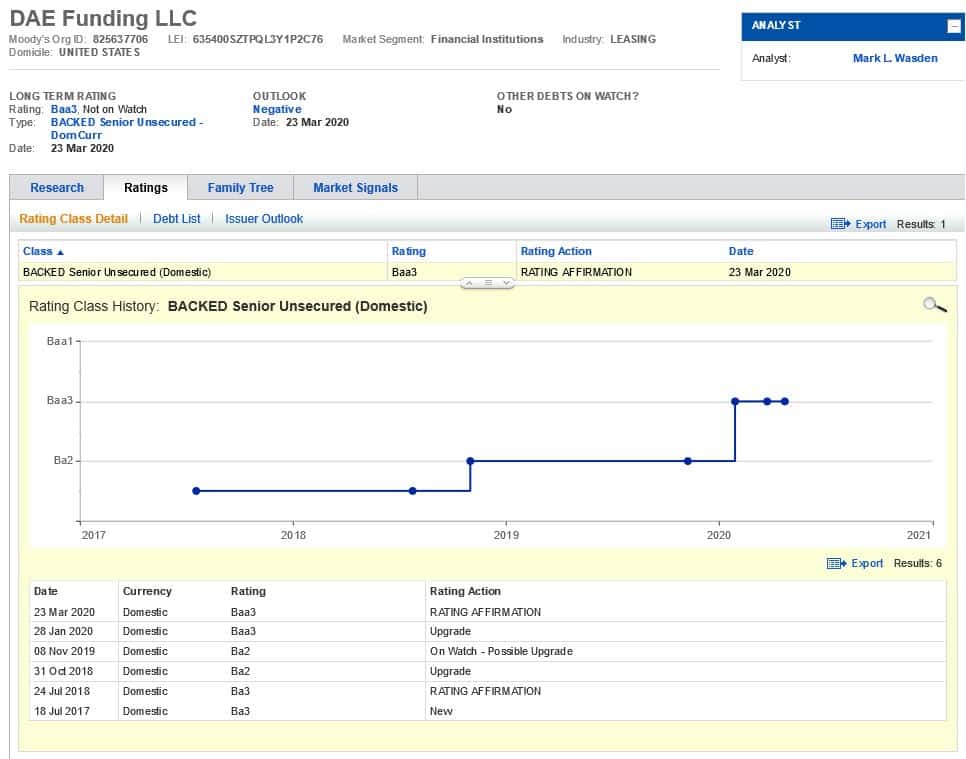This screenshot has height=759, width=966.
Task: Select the March 2020 Baa3 chart point
Action: (x=767, y=401)
